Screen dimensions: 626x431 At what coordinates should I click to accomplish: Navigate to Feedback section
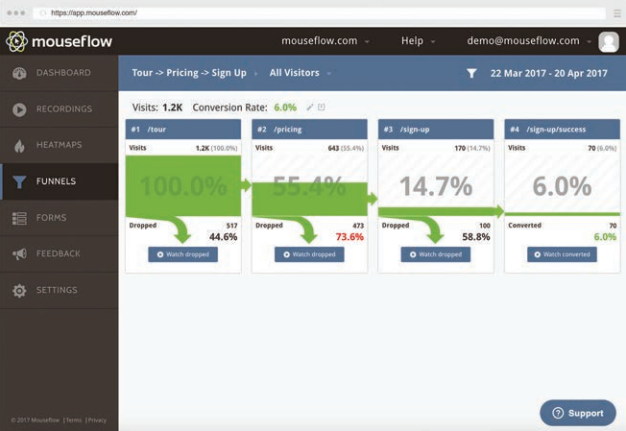tap(58, 254)
